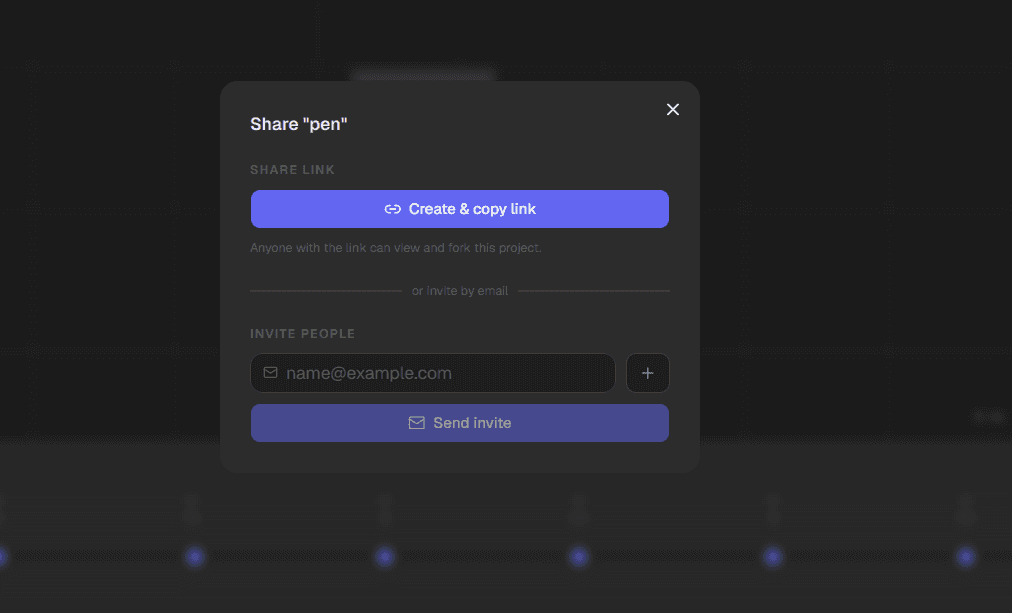
Task: Click the purple dot on the far left edge
Action: [x=2, y=556]
